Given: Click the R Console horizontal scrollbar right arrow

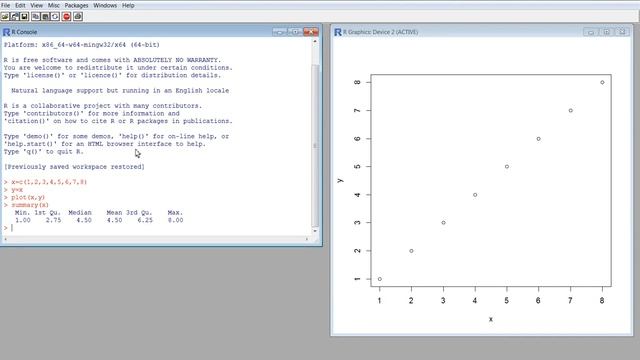Looking at the screenshot, I should [307, 239].
